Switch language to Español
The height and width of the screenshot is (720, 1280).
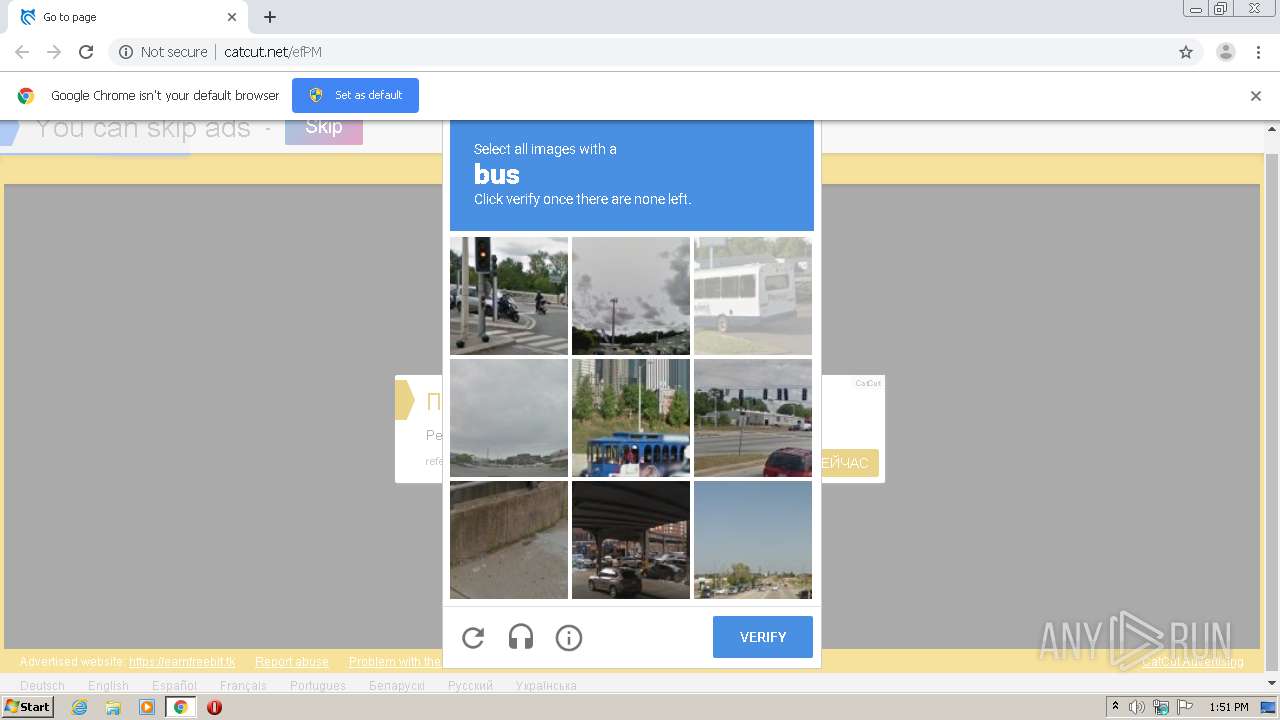point(174,686)
